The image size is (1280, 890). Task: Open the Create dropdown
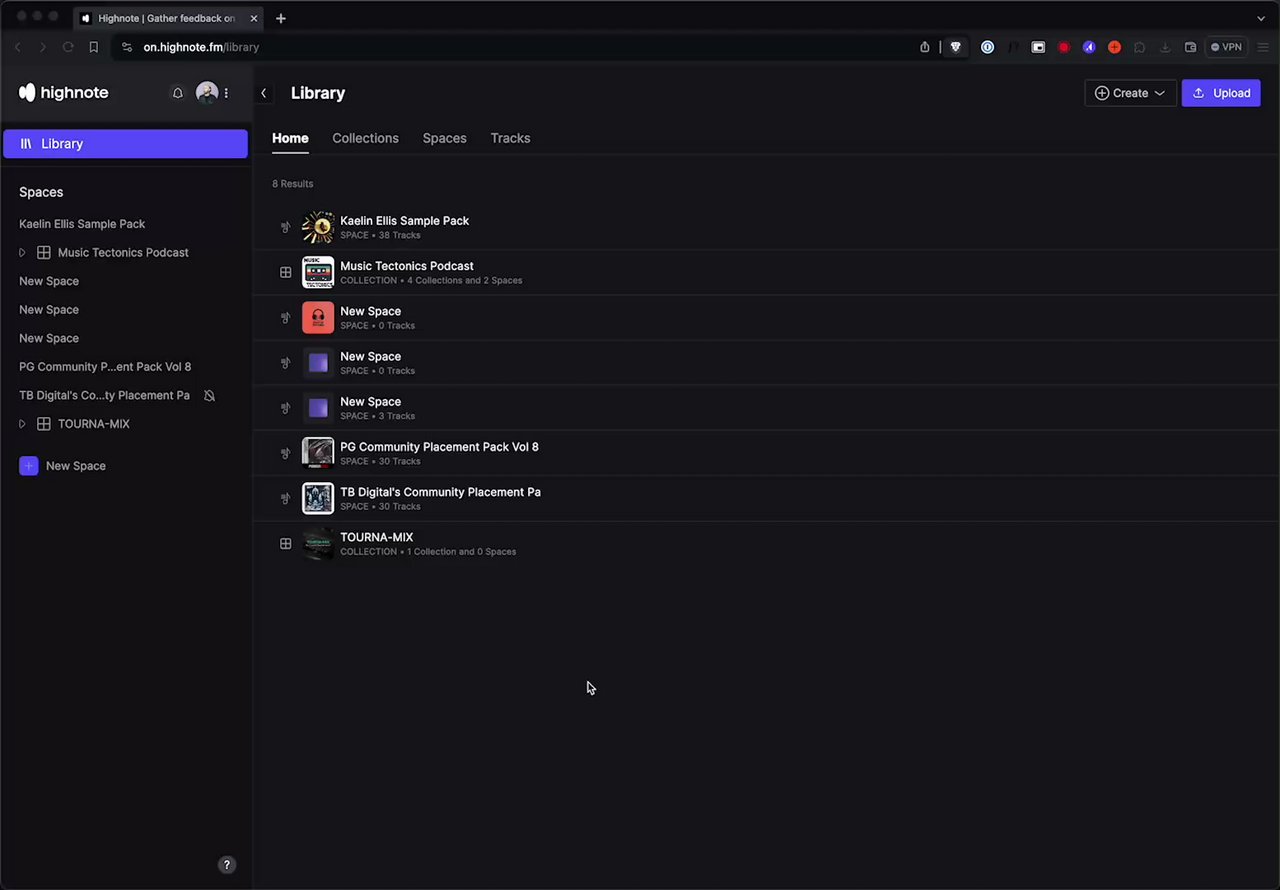[x=1130, y=93]
